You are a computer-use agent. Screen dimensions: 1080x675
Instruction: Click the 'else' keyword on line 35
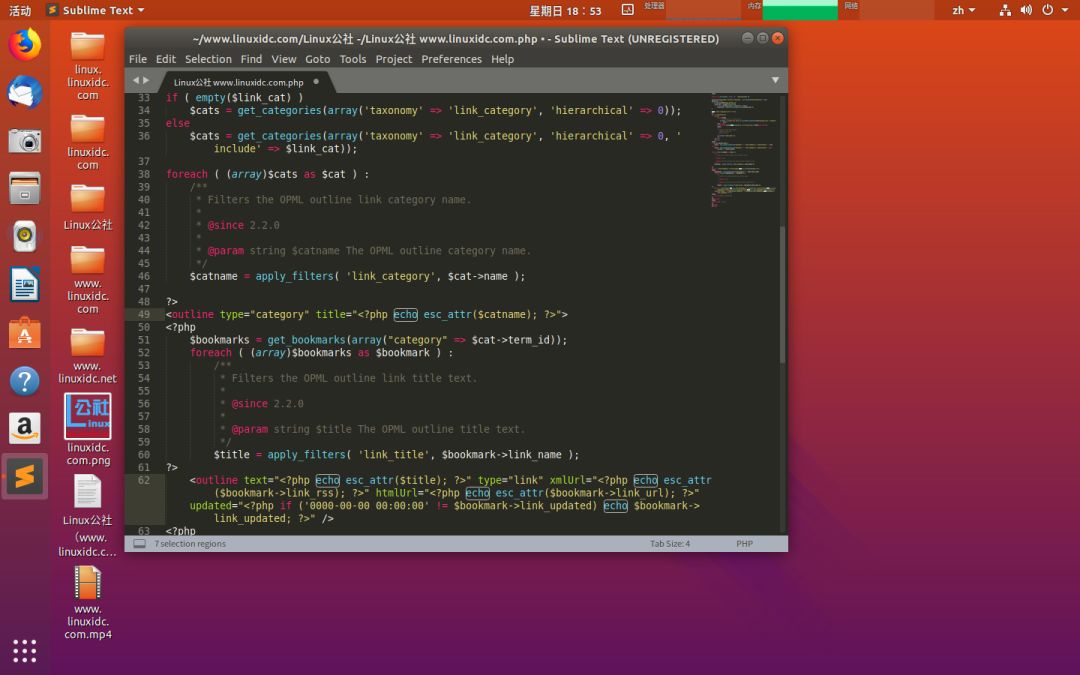pos(178,123)
